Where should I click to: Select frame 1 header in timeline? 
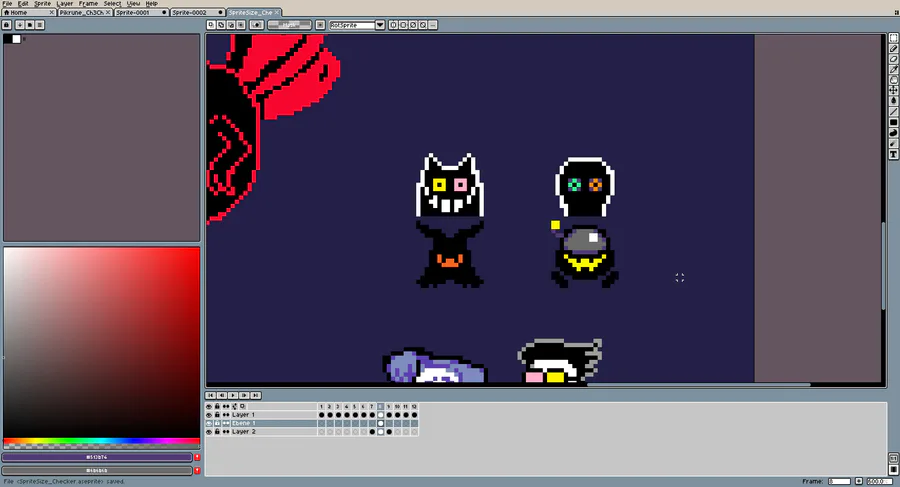321,406
